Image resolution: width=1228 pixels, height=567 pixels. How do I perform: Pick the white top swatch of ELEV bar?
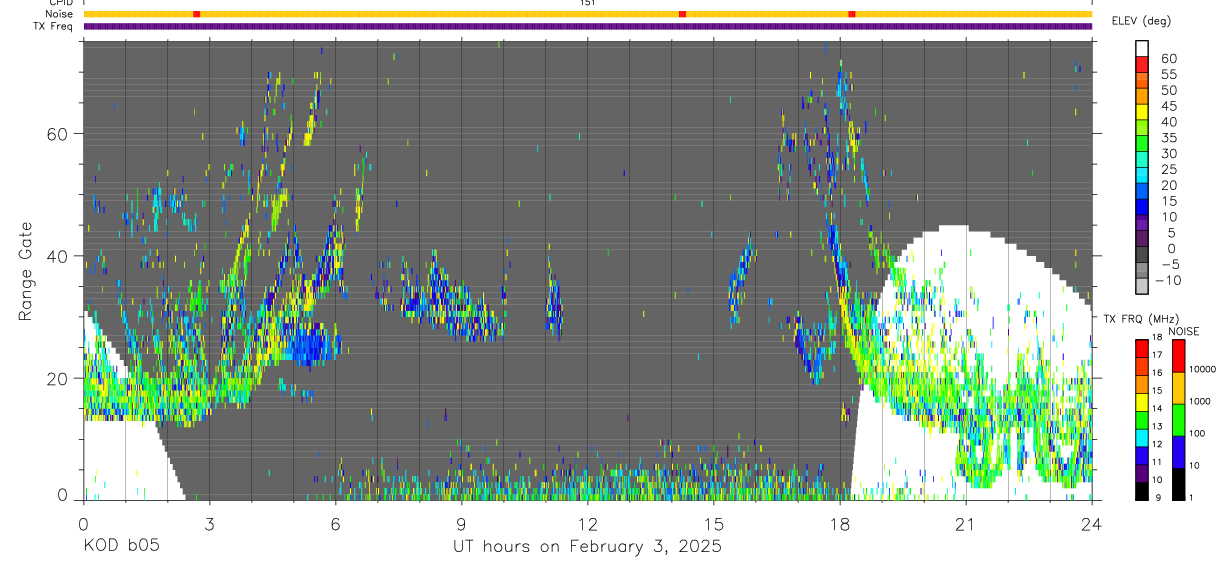click(1142, 47)
